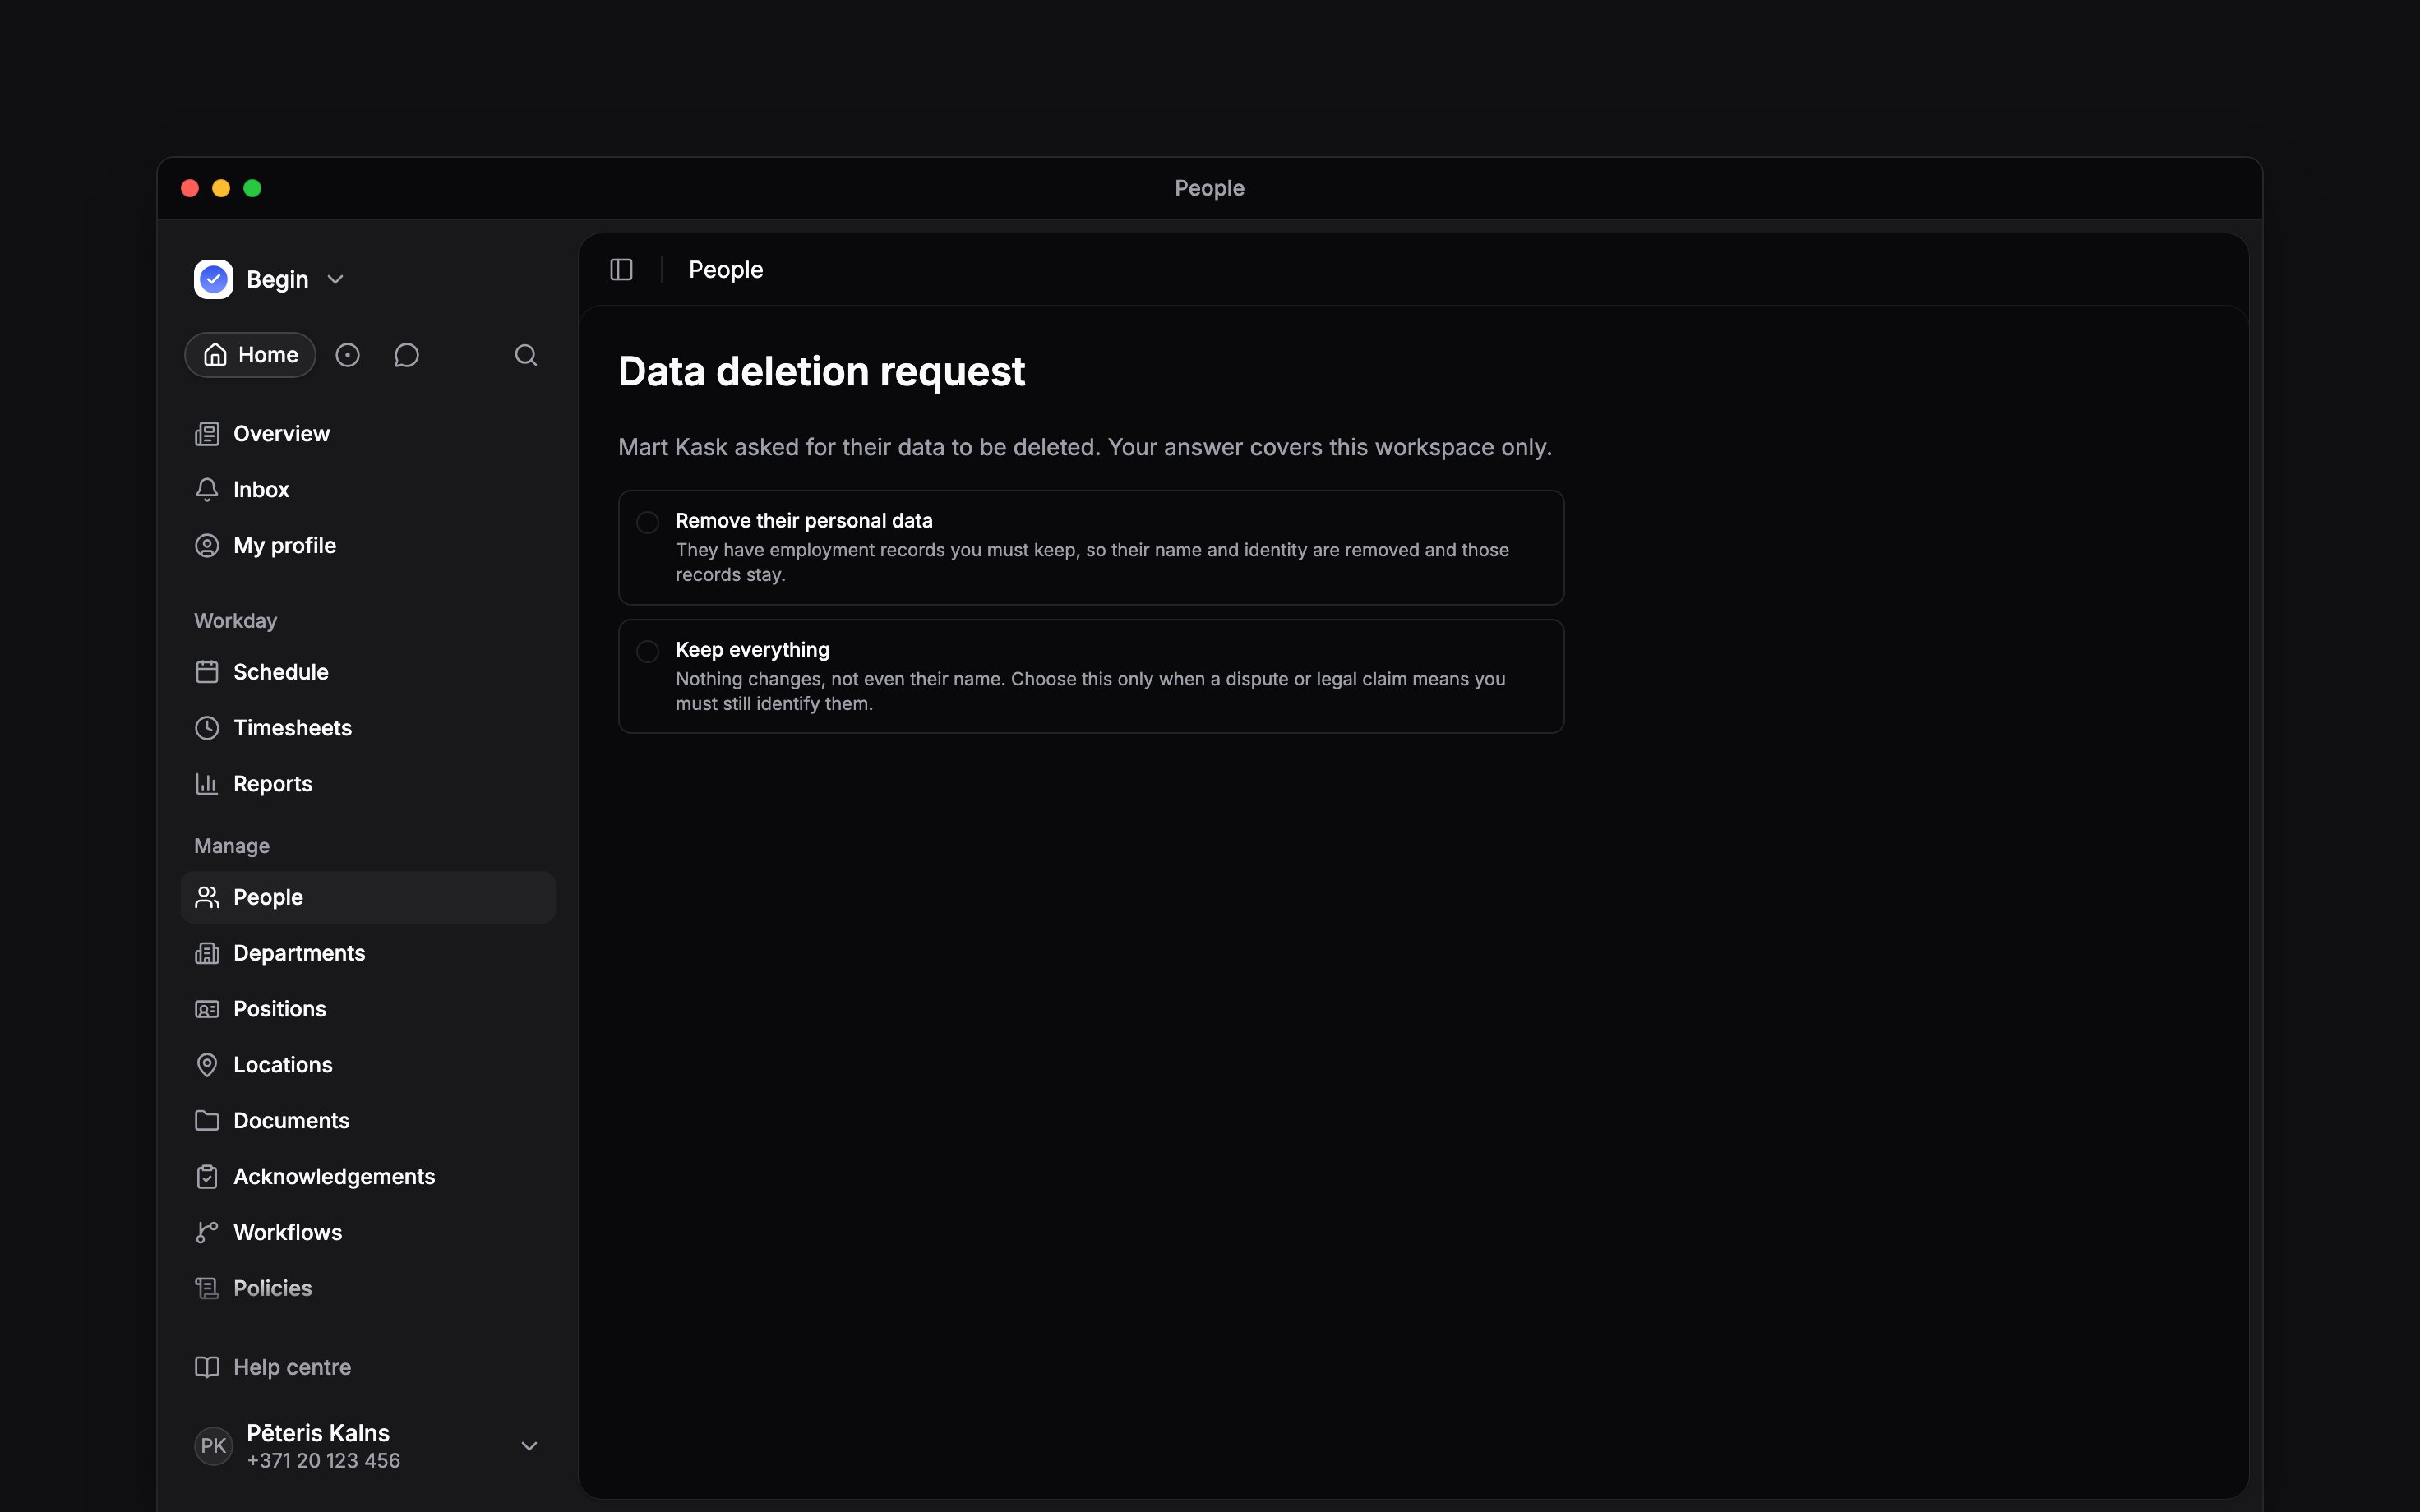Open Acknowledgements page

pyautogui.click(x=368, y=1177)
